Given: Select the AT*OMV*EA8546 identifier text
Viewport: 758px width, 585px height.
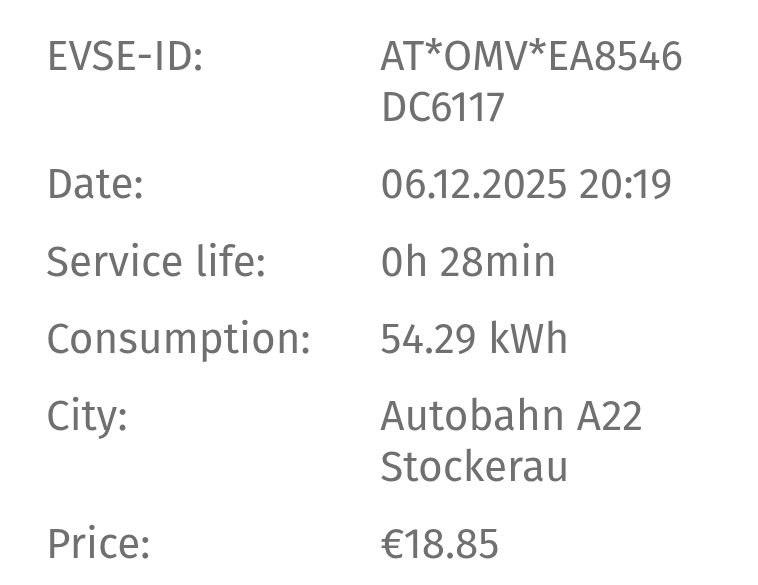Looking at the screenshot, I should 531,57.
